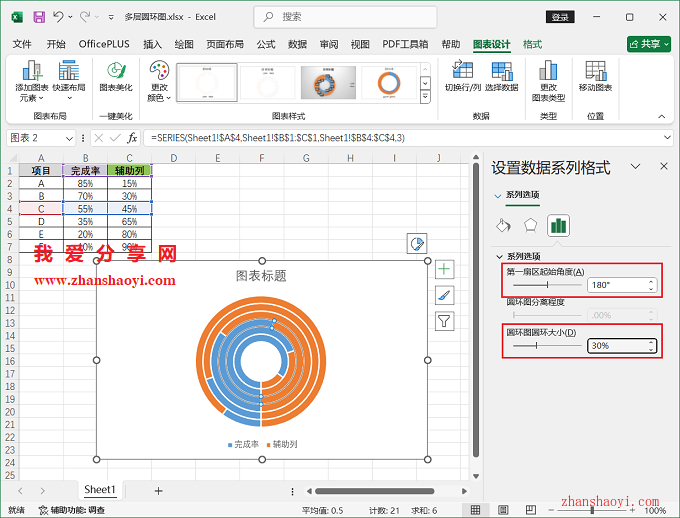This screenshot has width=680, height=518.
Task: Collapse the 系列选项 section in format pane
Action: [x=500, y=256]
